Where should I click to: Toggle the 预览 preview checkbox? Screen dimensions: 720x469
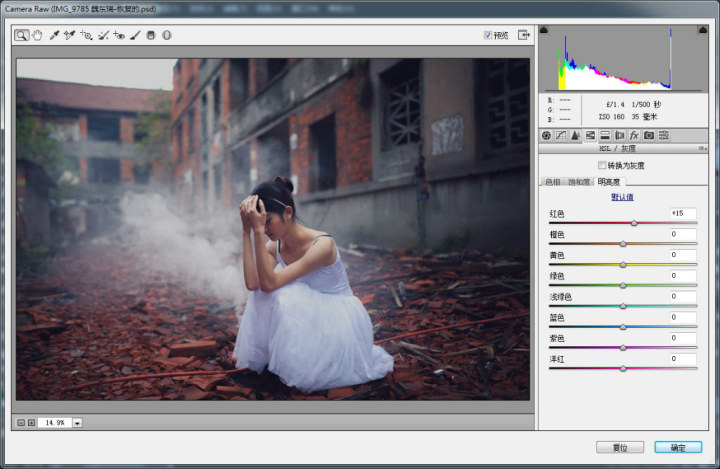click(x=488, y=35)
